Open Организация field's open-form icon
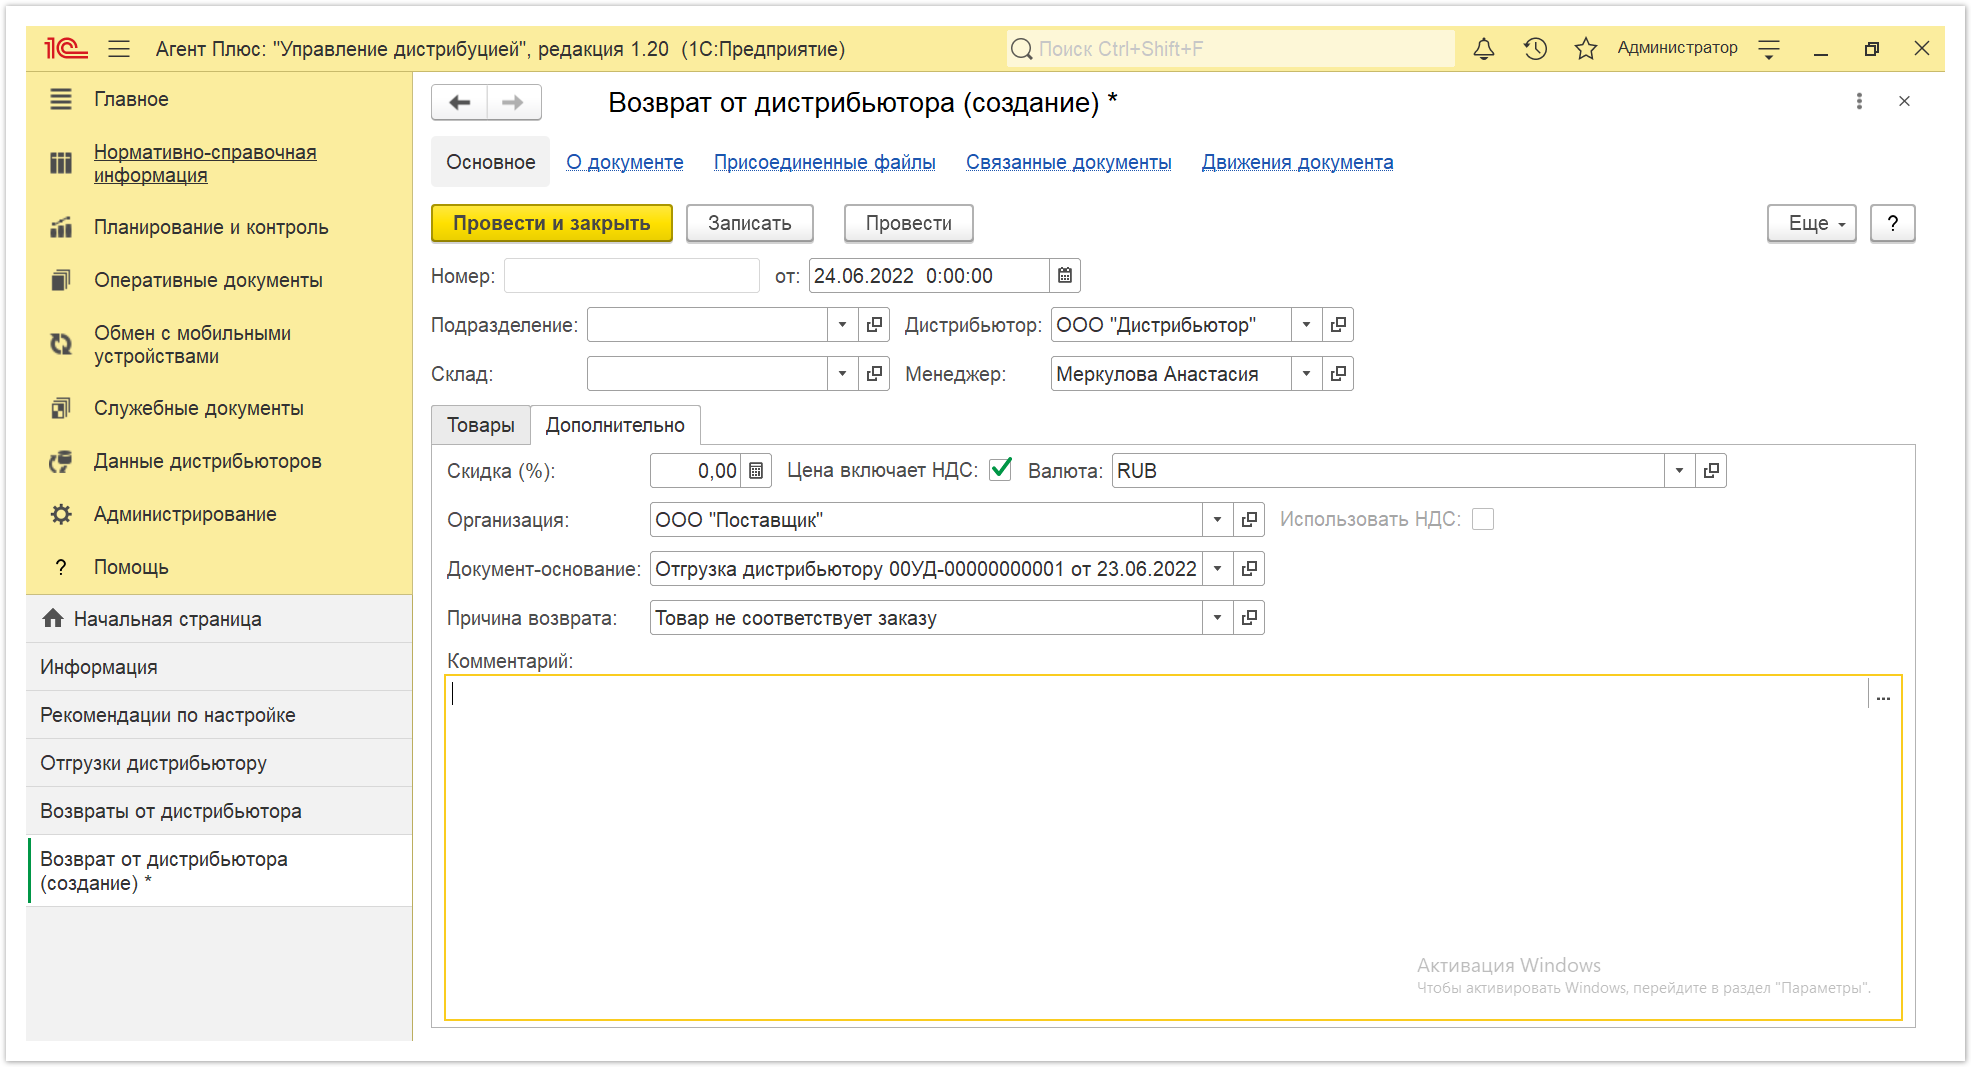The image size is (1971, 1067). [x=1249, y=520]
